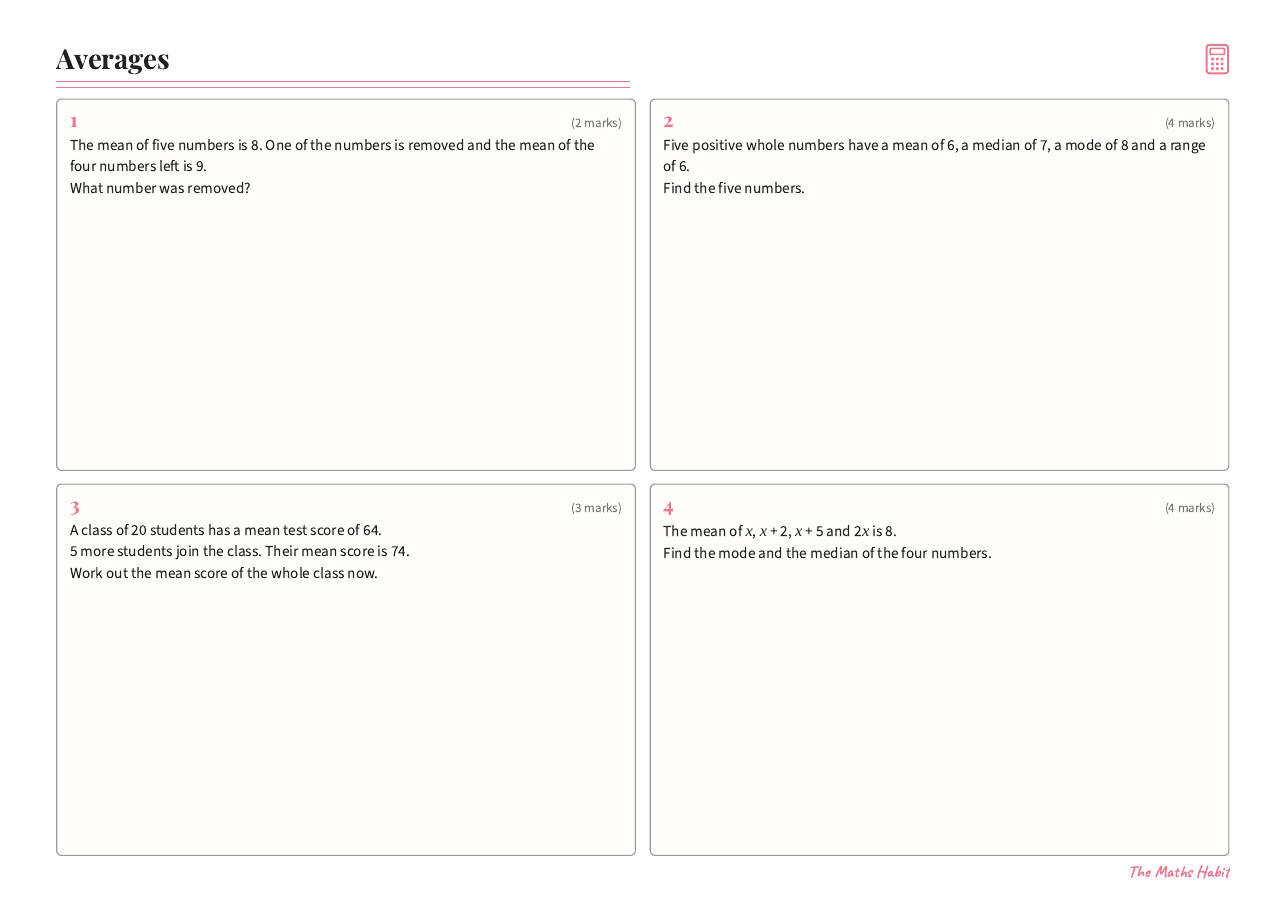Click "(4 marks)" in question 4
This screenshot has width=1287, height=909.
click(x=1190, y=508)
